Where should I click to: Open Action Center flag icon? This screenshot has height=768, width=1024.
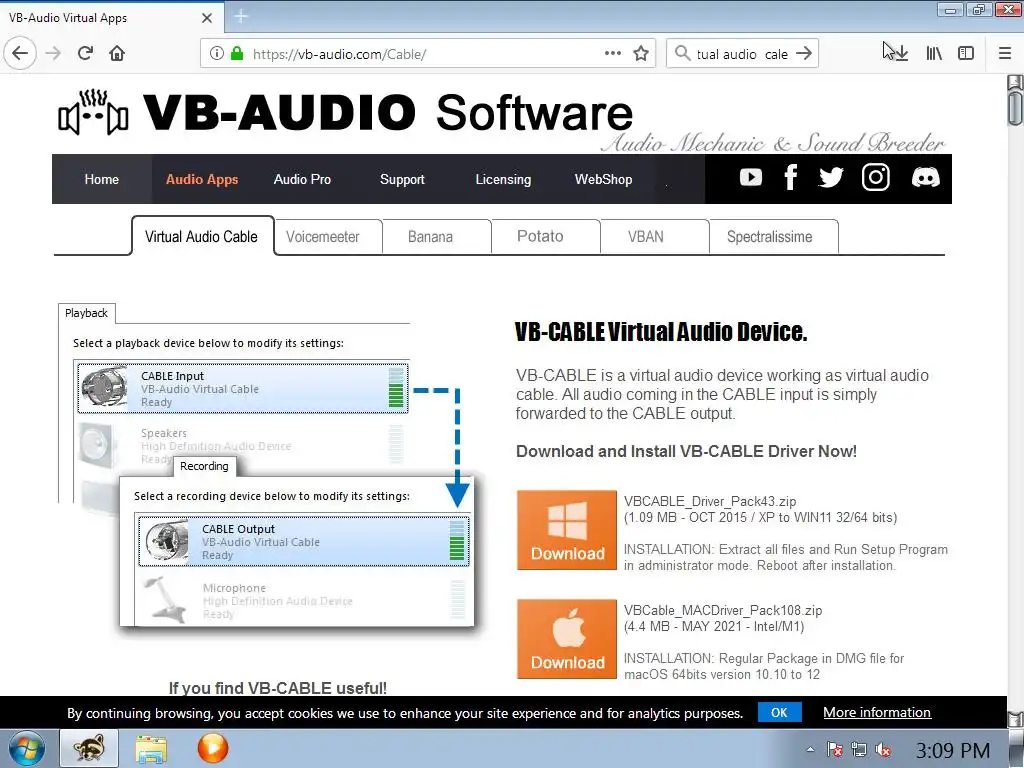tap(834, 750)
